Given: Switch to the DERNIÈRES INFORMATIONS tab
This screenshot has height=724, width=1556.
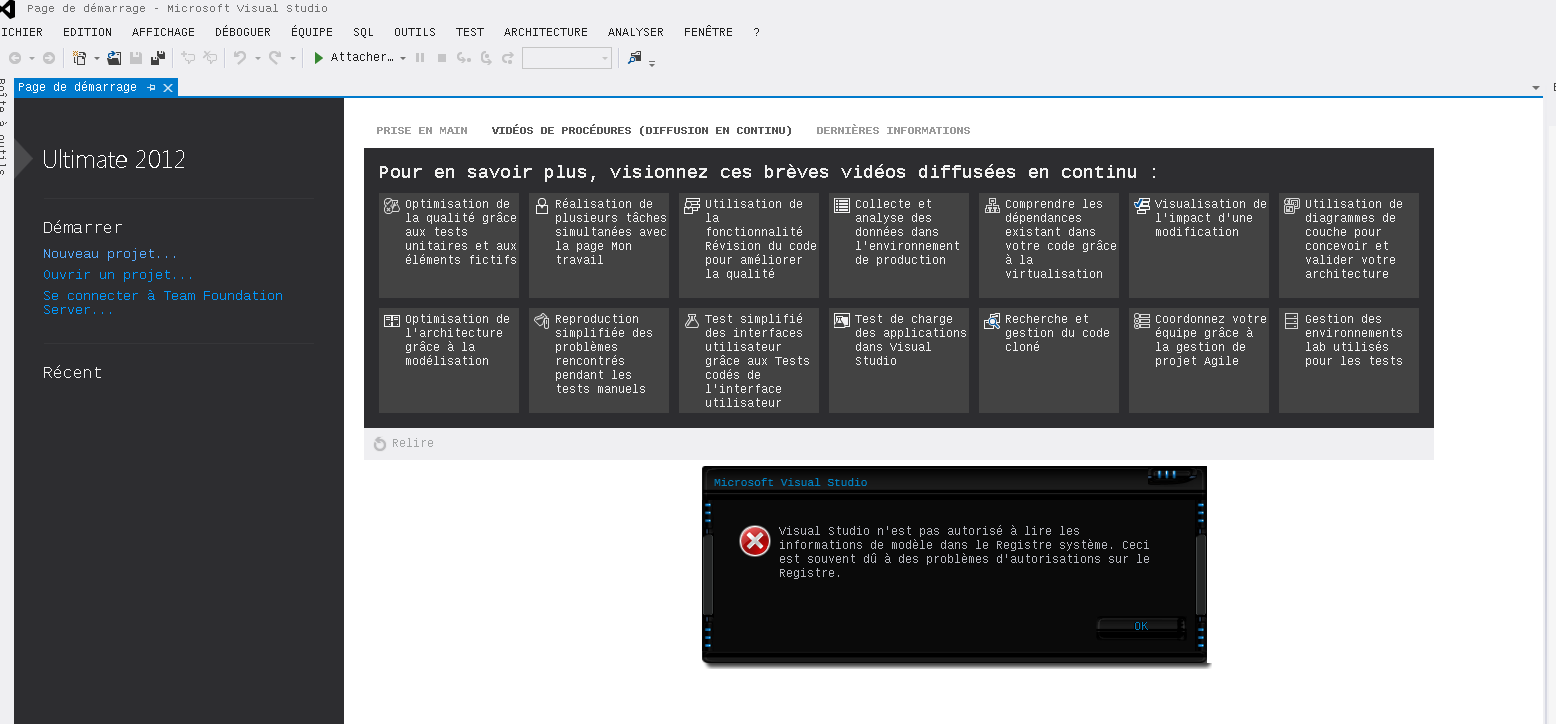Looking at the screenshot, I should [893, 131].
